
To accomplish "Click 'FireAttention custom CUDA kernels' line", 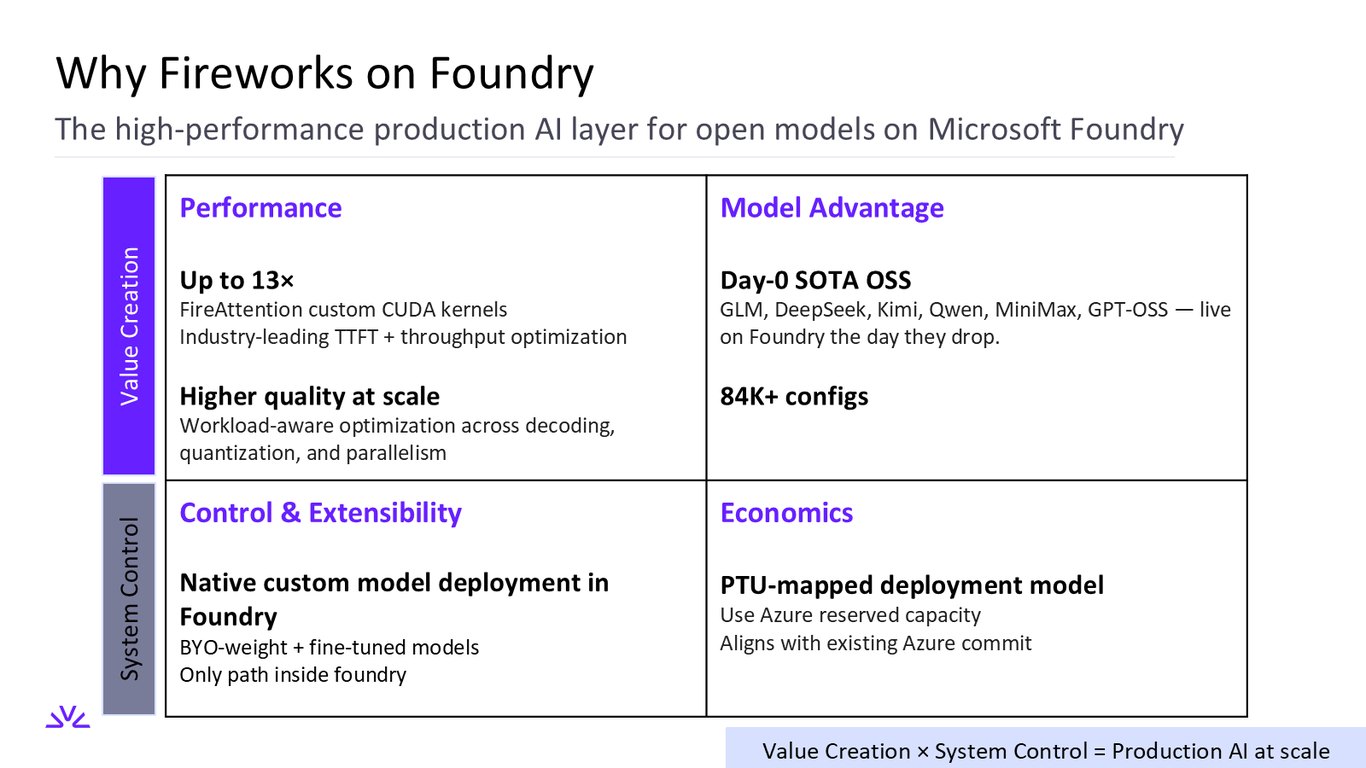I will coord(343,310).
